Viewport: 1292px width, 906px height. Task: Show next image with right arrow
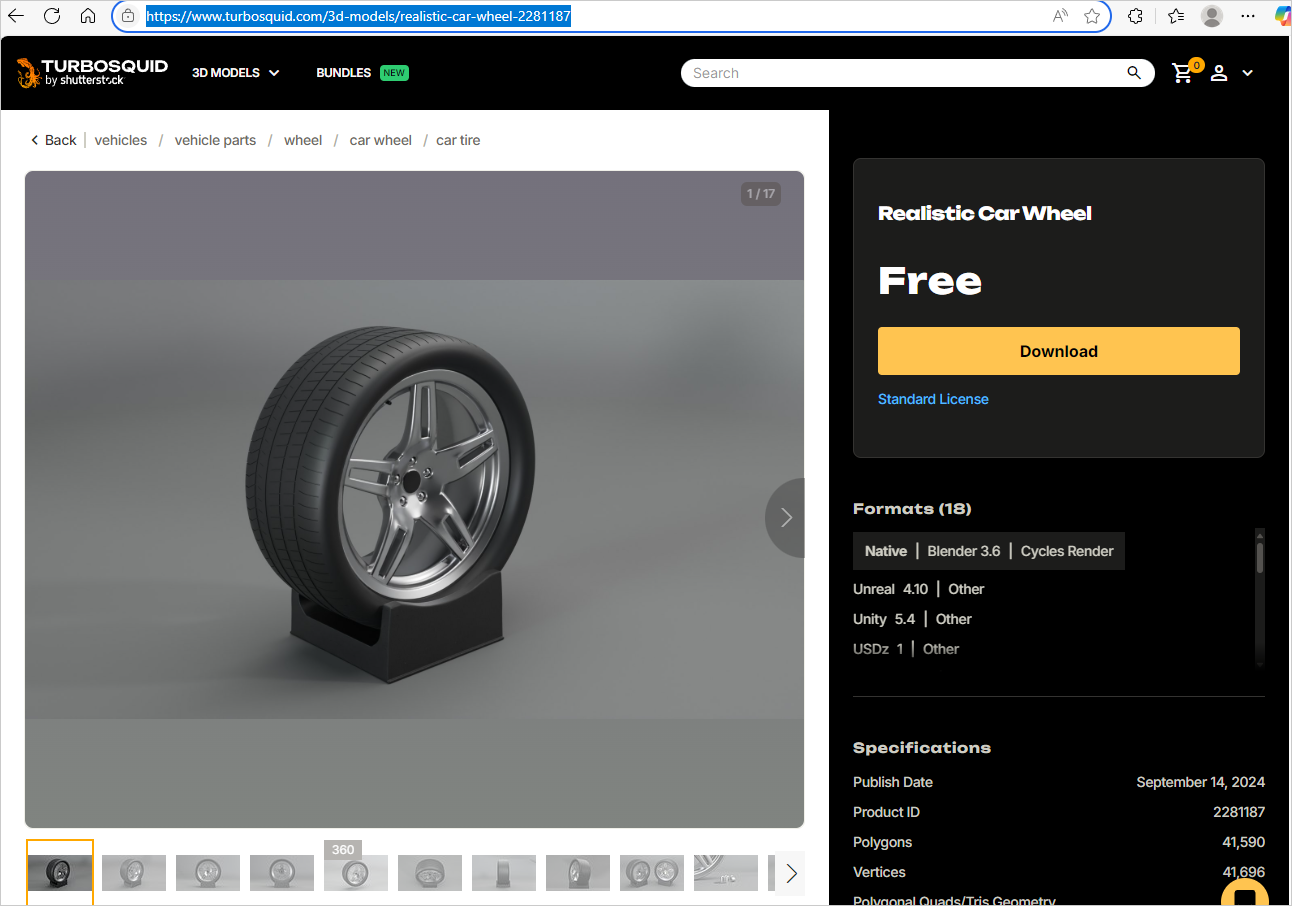(x=786, y=517)
